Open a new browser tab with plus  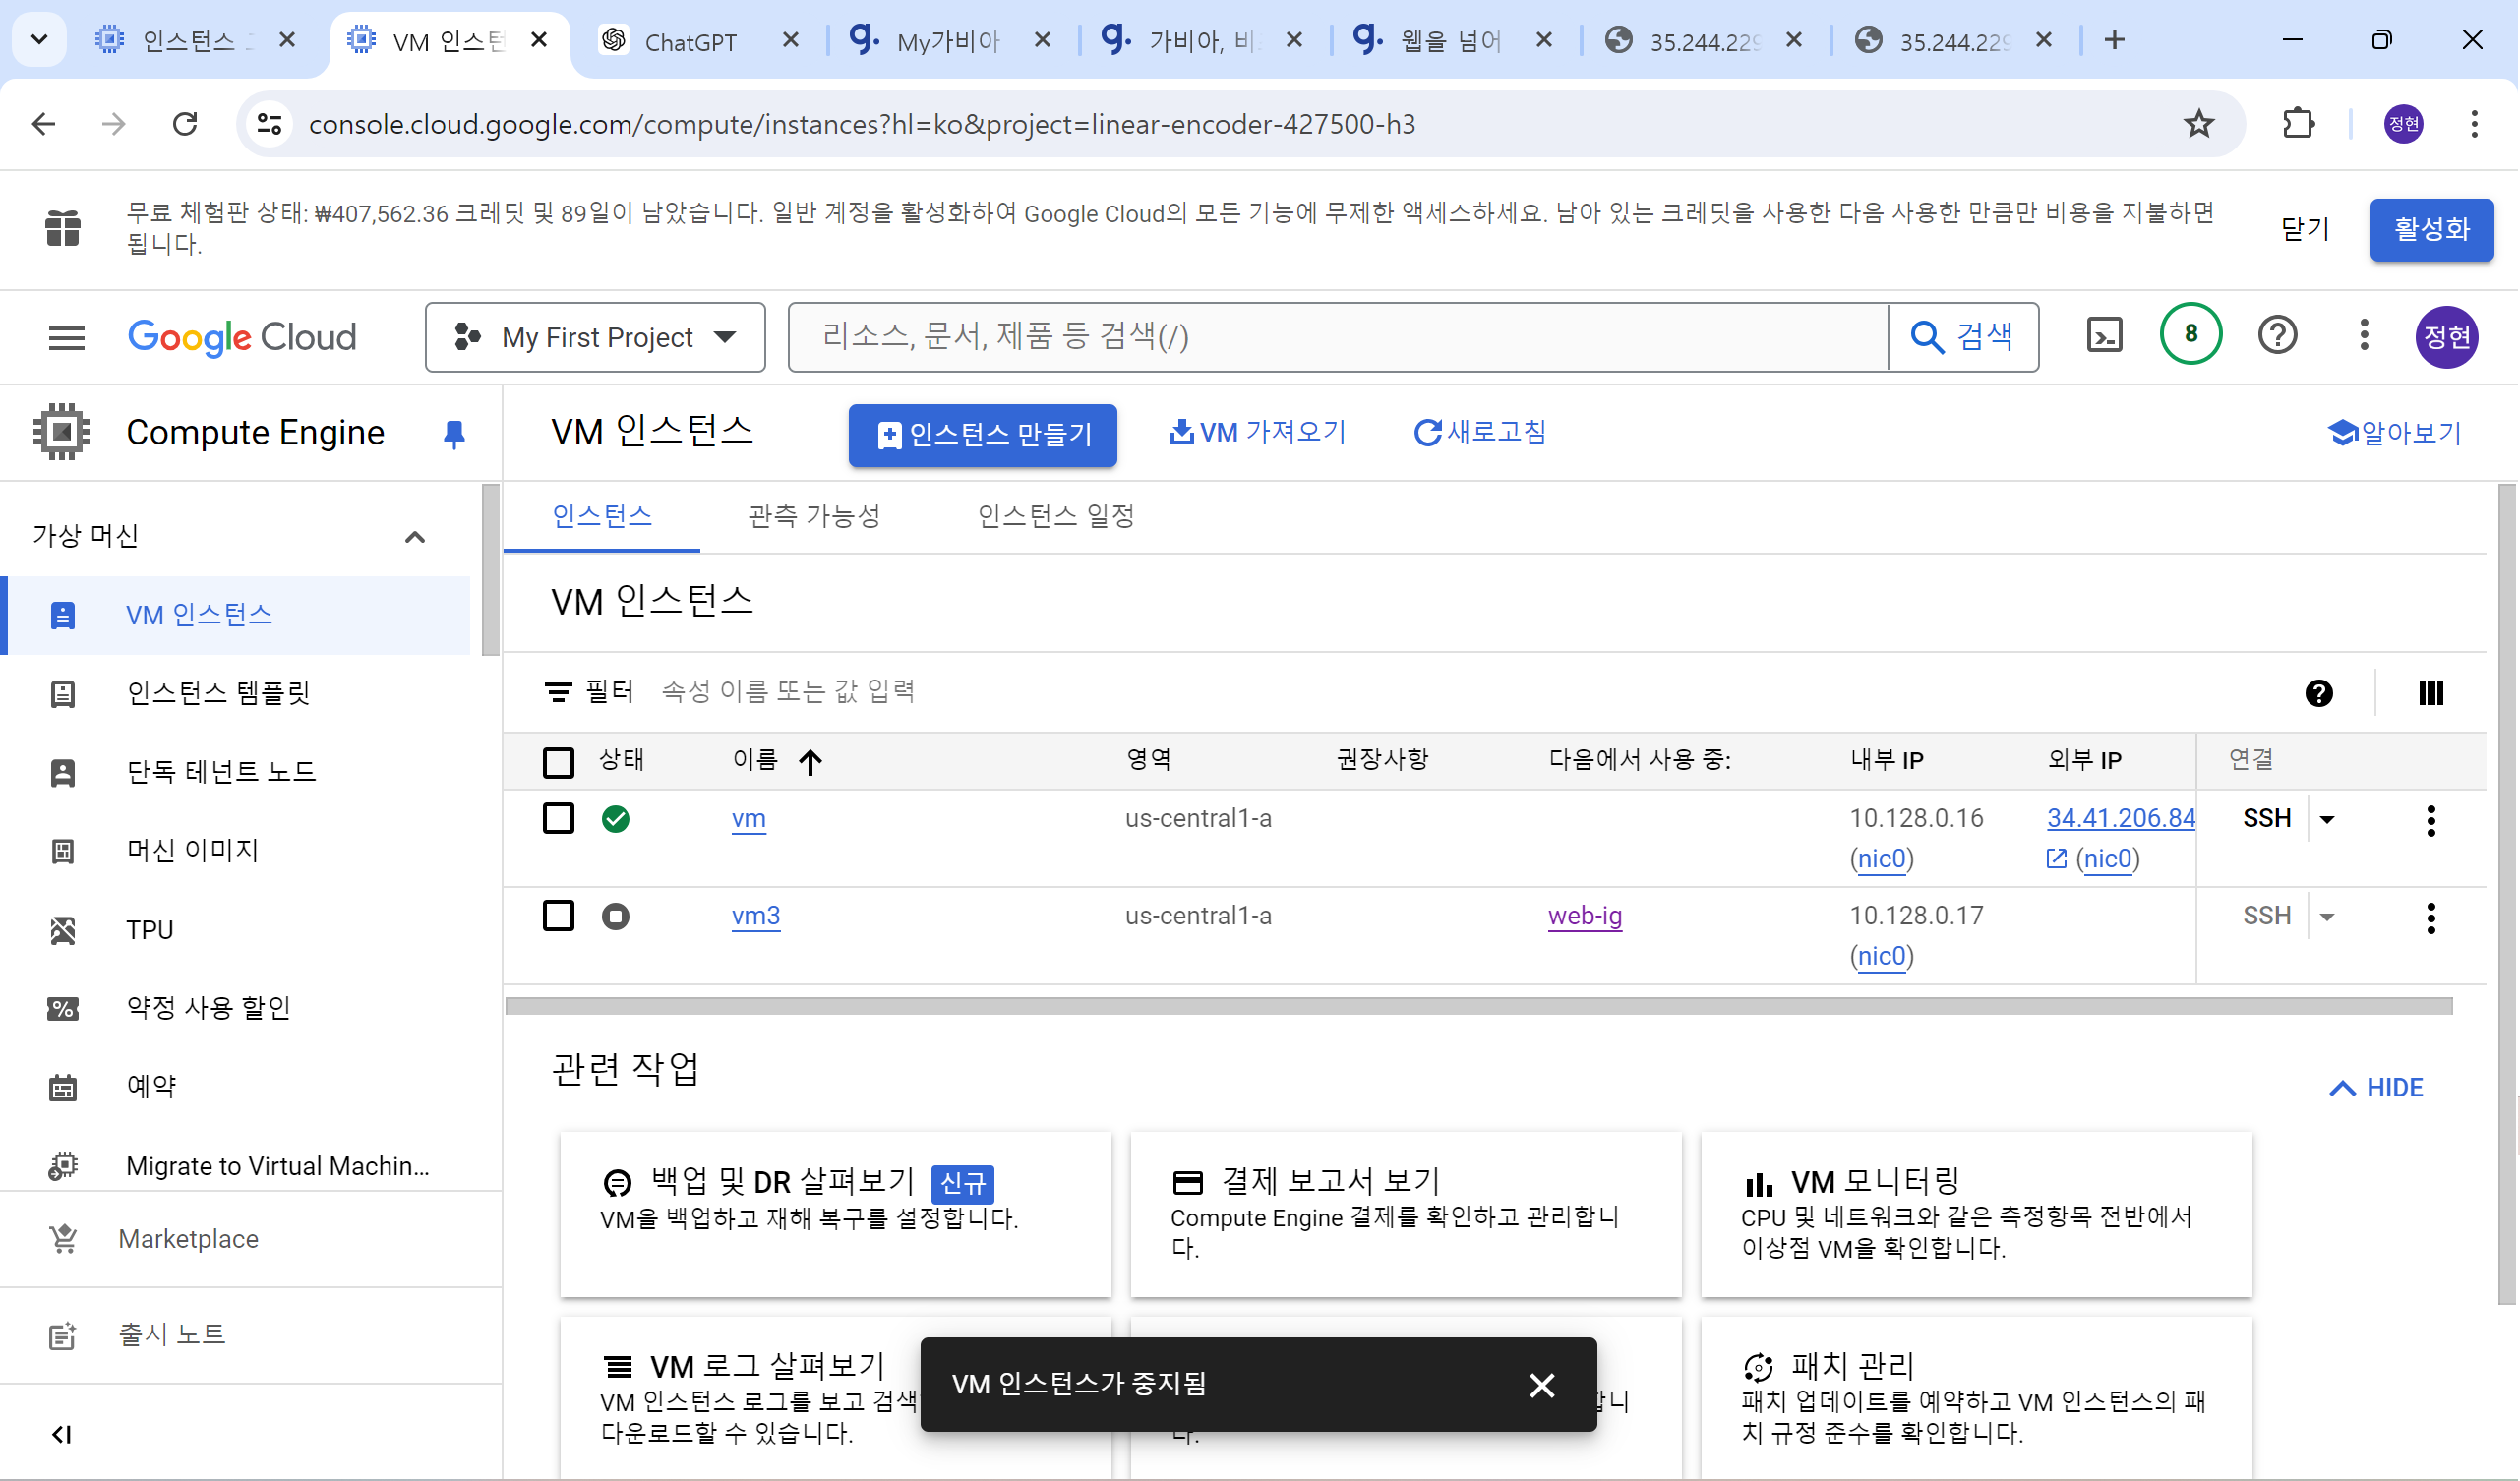coord(2114,40)
